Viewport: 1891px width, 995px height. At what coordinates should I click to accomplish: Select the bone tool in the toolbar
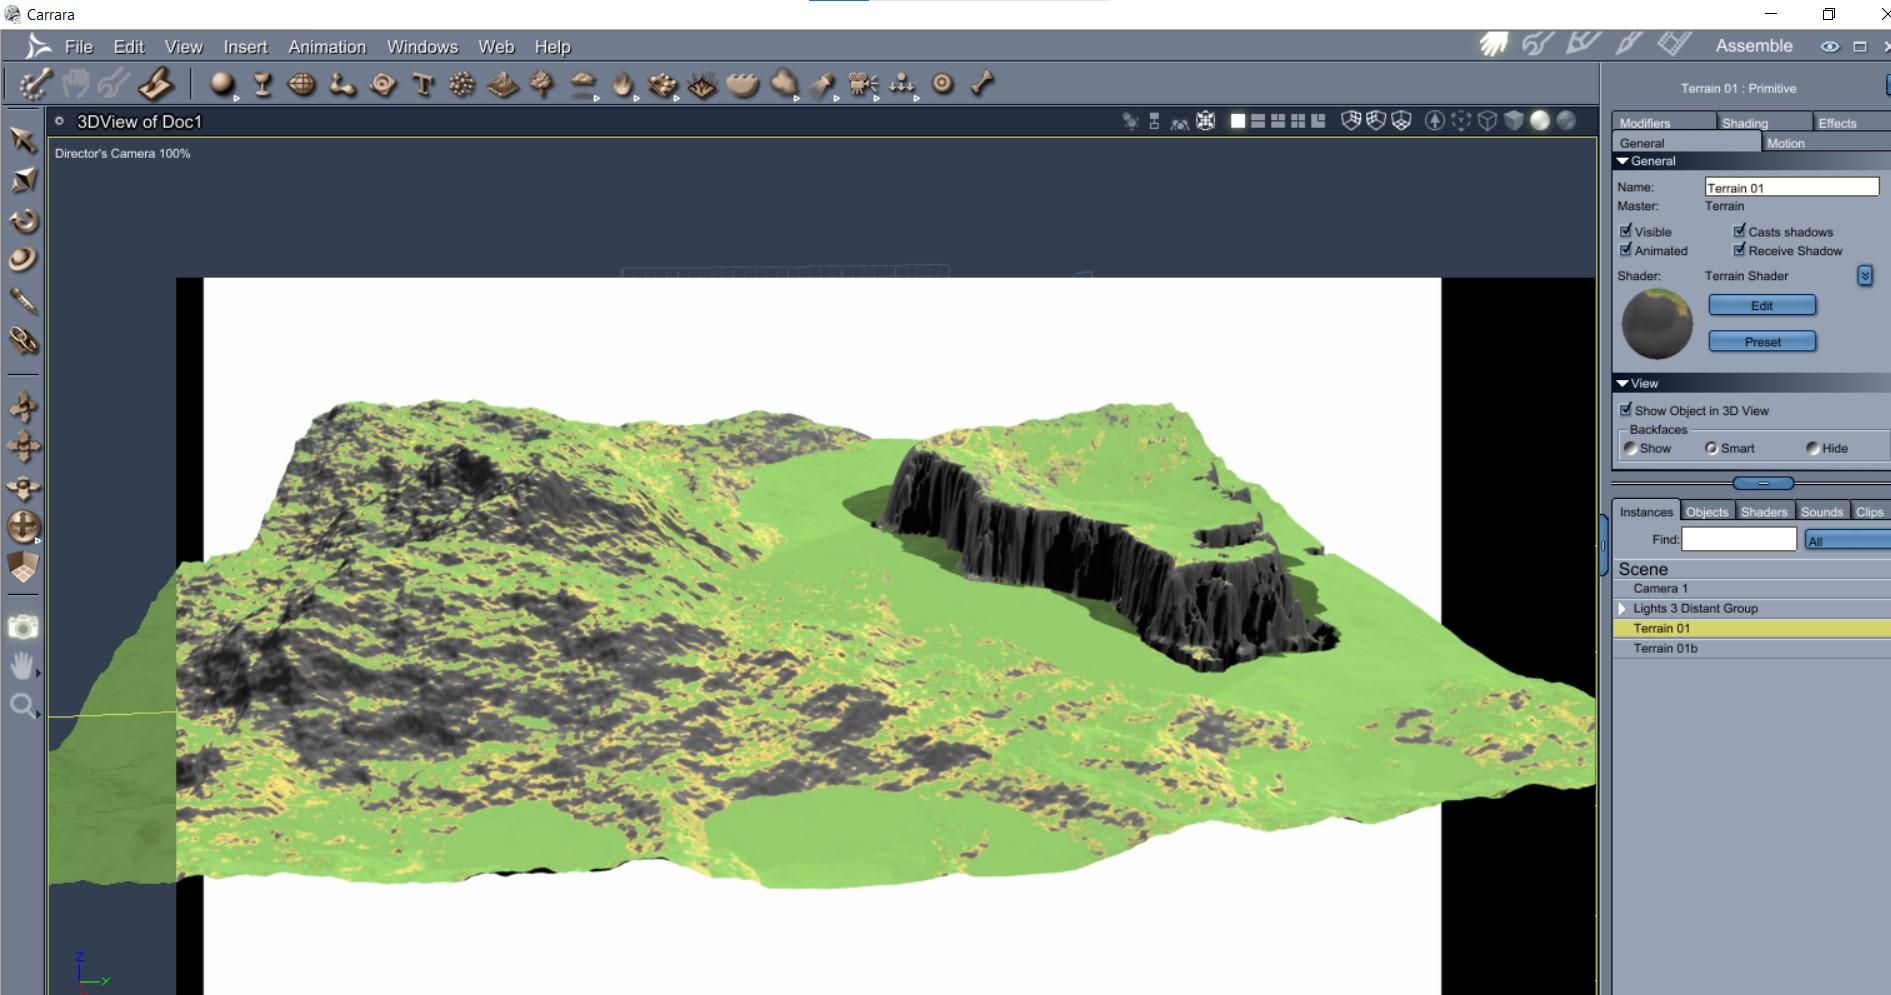click(982, 84)
